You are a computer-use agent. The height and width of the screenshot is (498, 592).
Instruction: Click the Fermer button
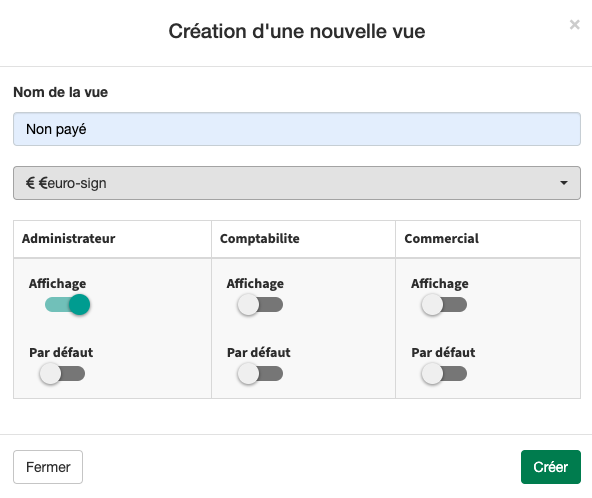pos(48,467)
